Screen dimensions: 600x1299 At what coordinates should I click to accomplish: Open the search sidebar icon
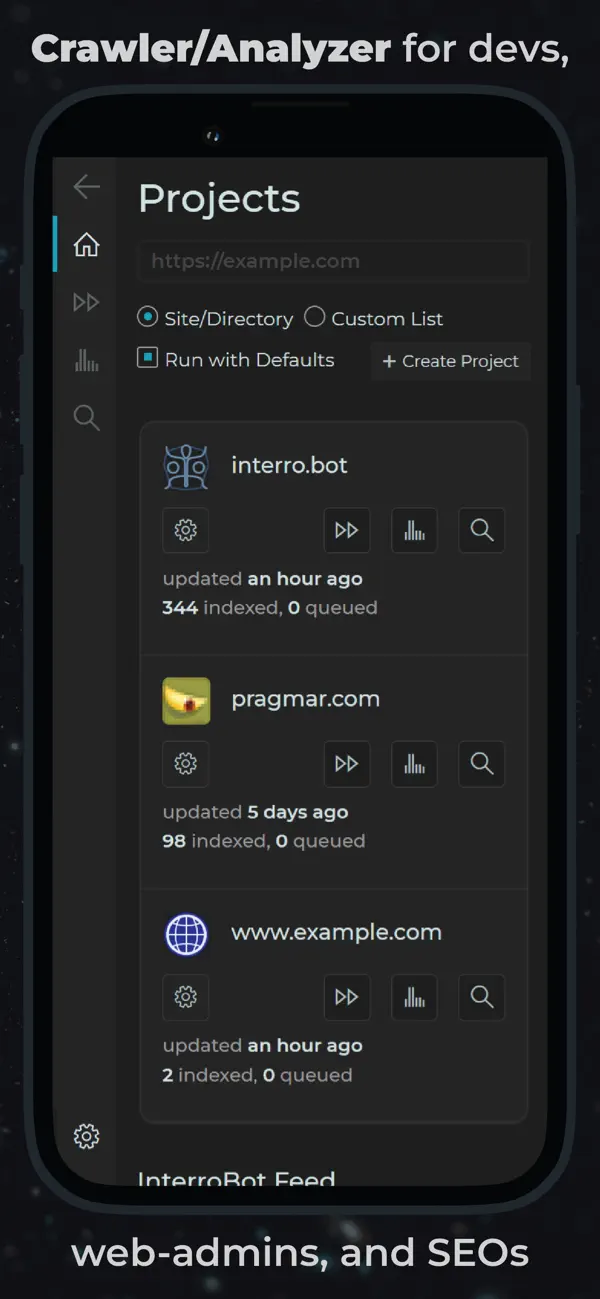tap(87, 418)
